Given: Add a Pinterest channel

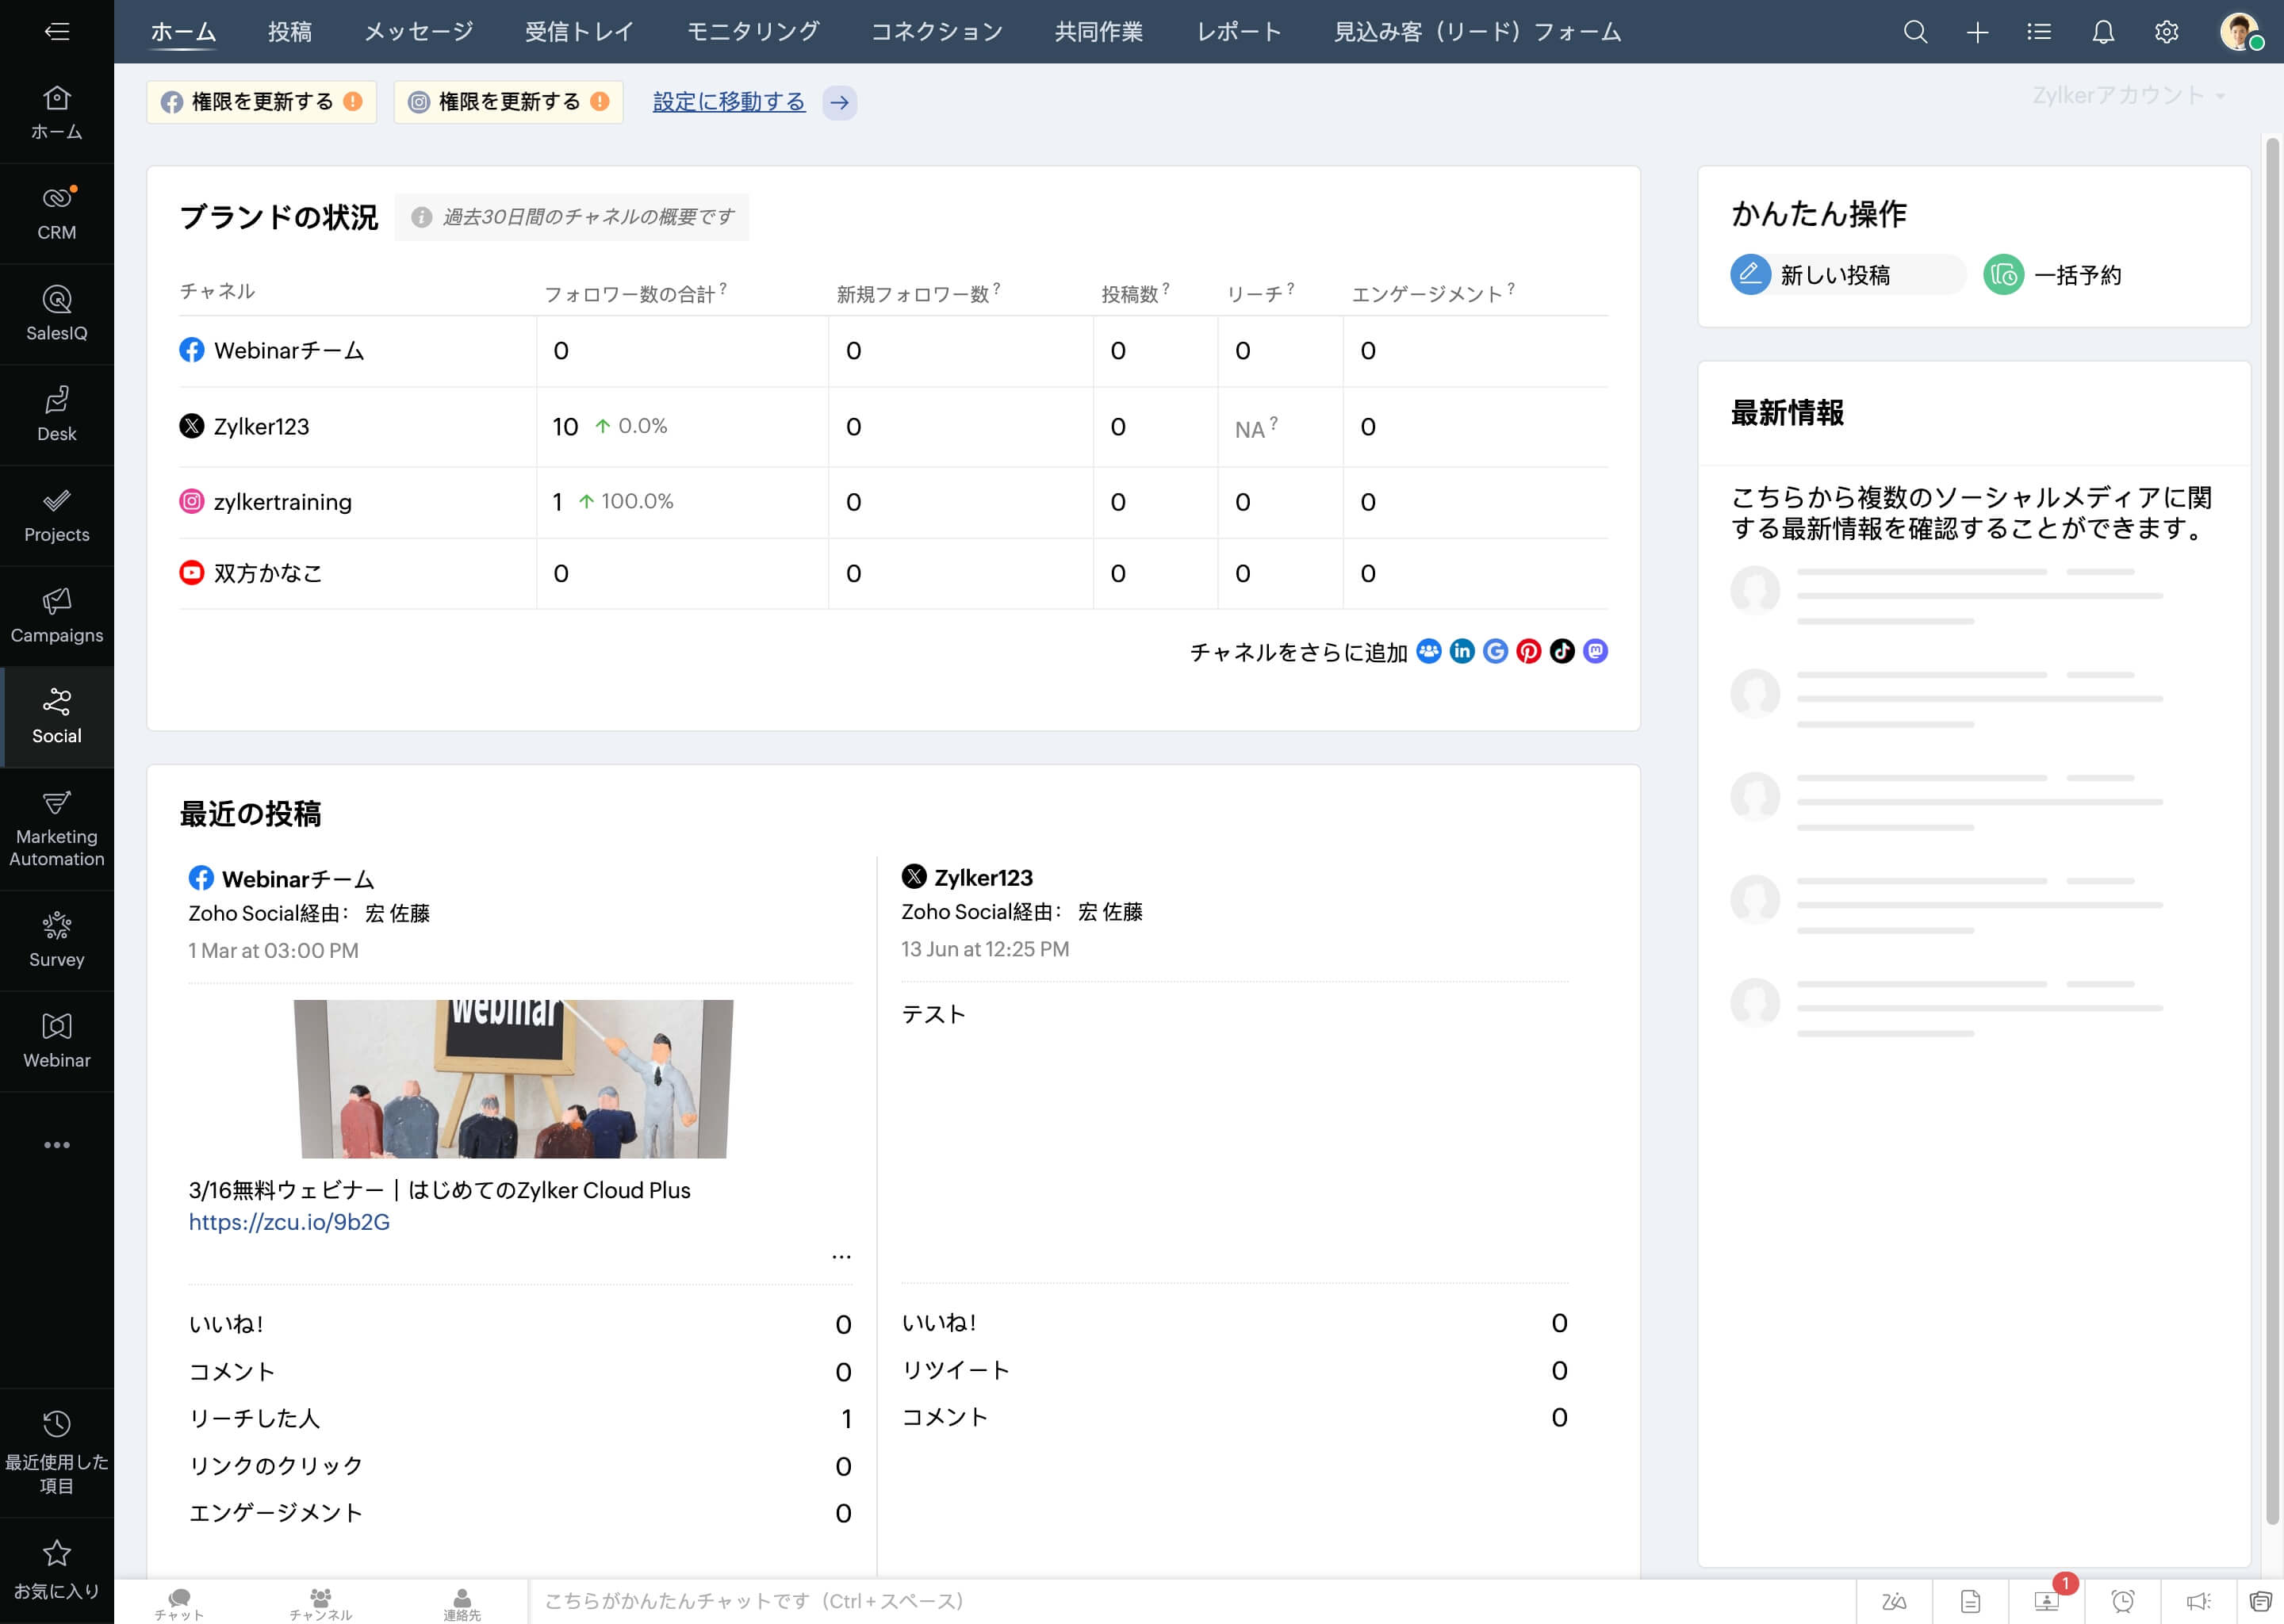Looking at the screenshot, I should (1529, 651).
